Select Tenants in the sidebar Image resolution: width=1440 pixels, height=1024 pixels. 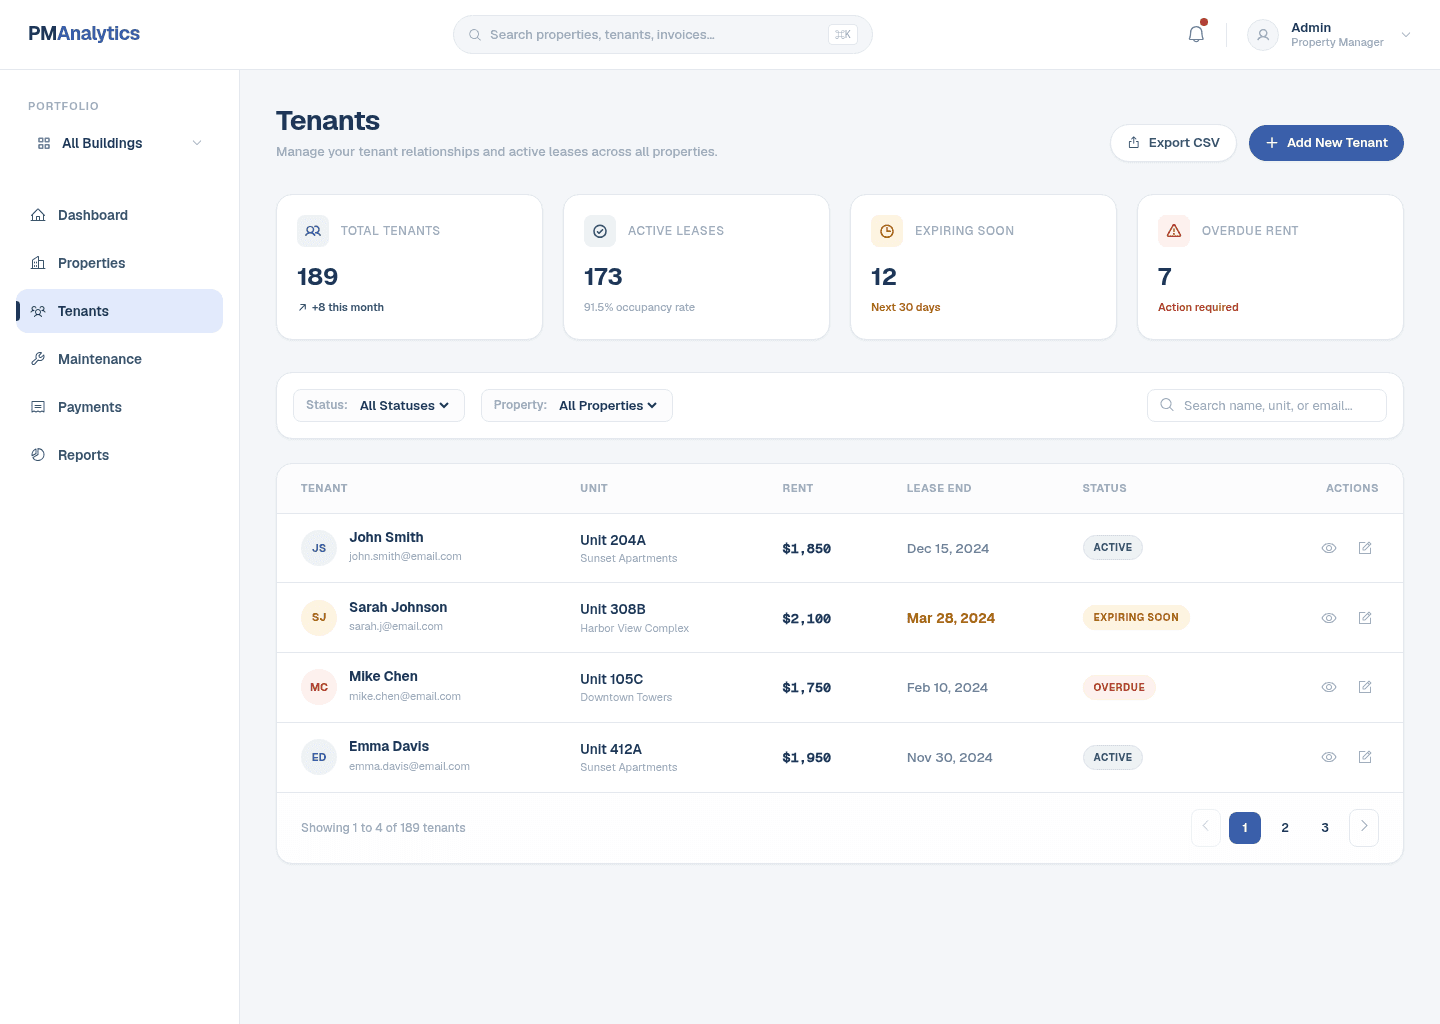120,311
